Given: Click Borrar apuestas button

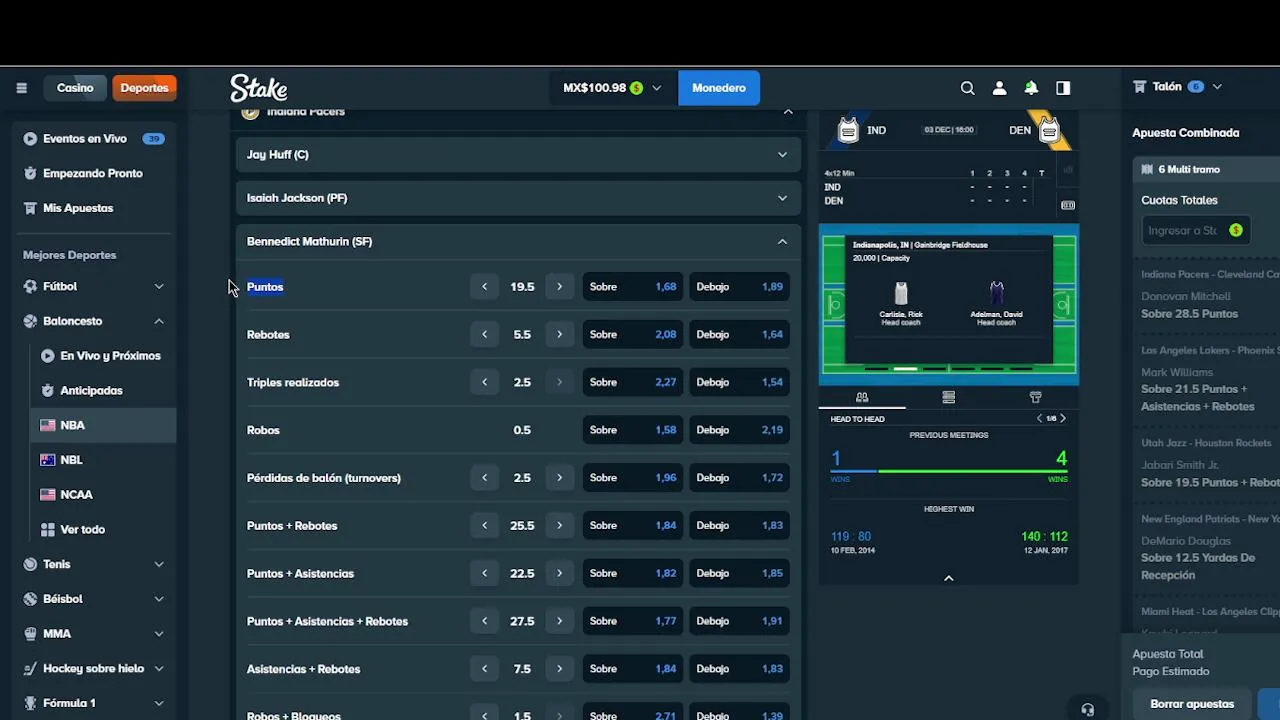Looking at the screenshot, I should tap(1192, 704).
